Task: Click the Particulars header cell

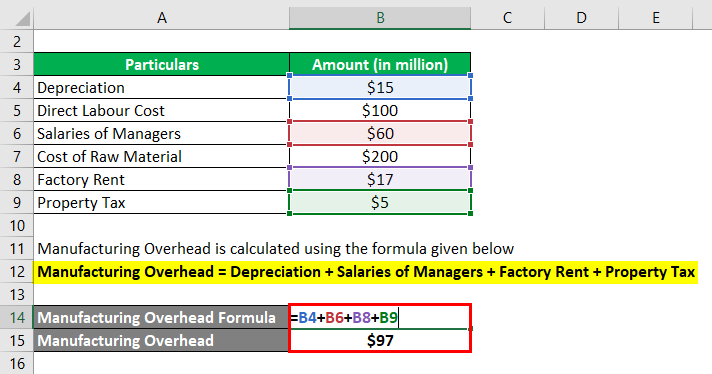Action: (162, 64)
